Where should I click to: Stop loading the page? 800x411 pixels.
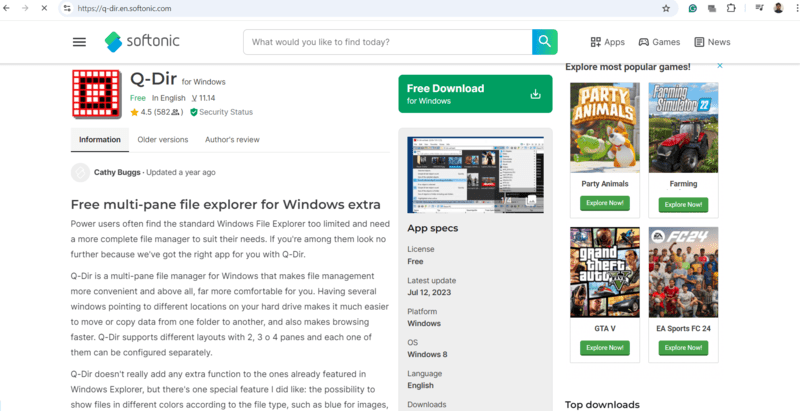pos(44,8)
